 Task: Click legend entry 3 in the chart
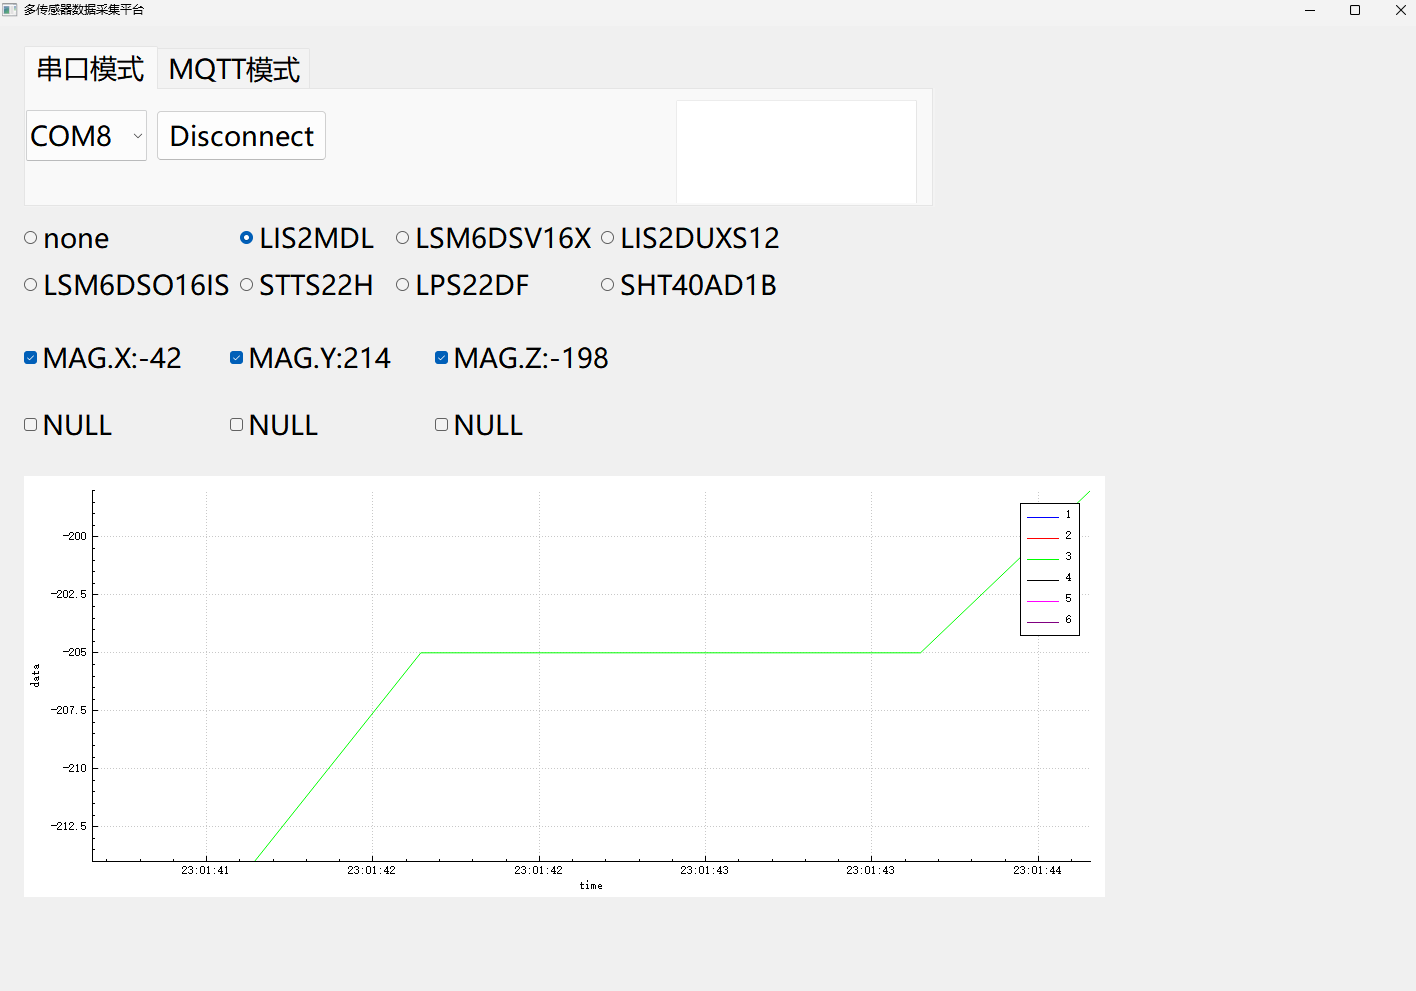(1049, 557)
